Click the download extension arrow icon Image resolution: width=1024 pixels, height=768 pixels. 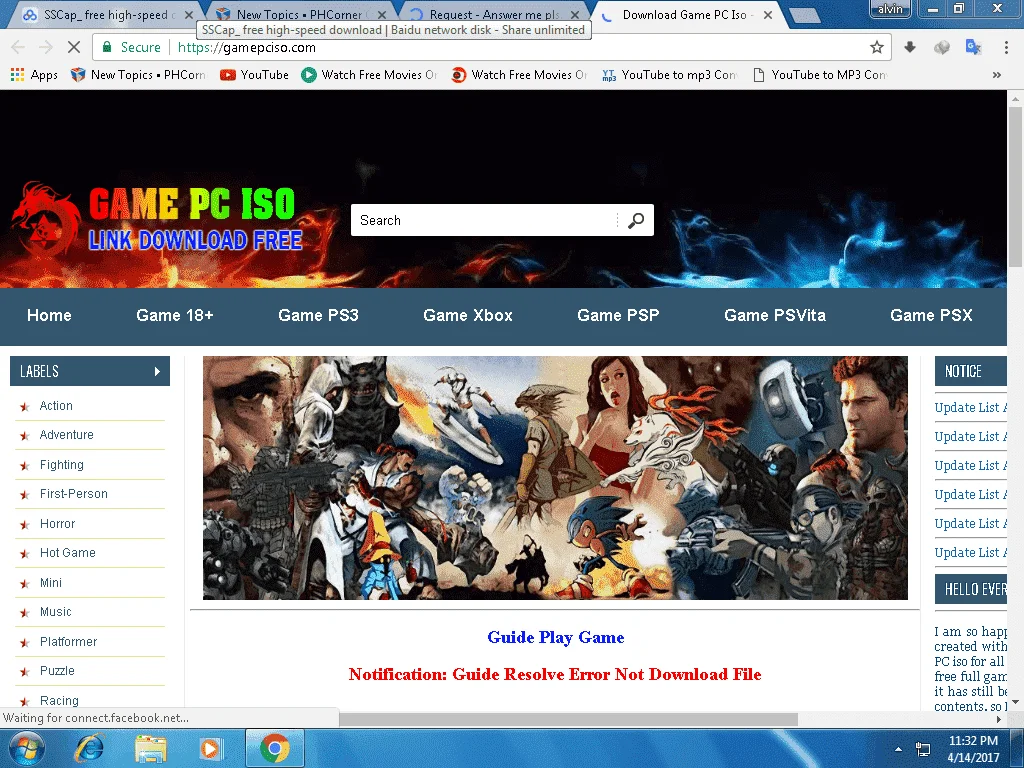pos(910,47)
